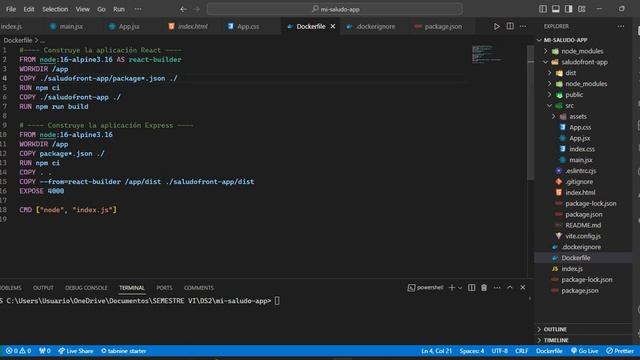Open Explorer views and more actions
Screen dimensions: 640x360
point(621,27)
